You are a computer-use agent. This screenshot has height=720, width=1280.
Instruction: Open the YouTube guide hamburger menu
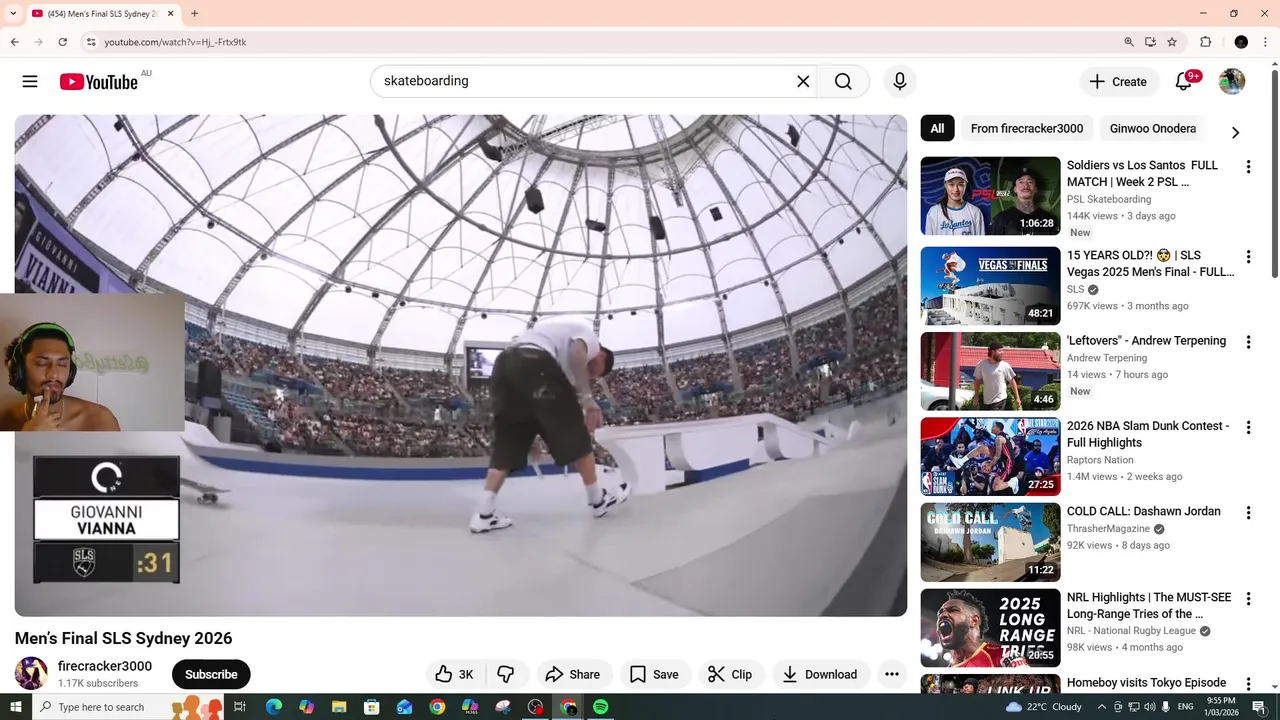(x=30, y=81)
